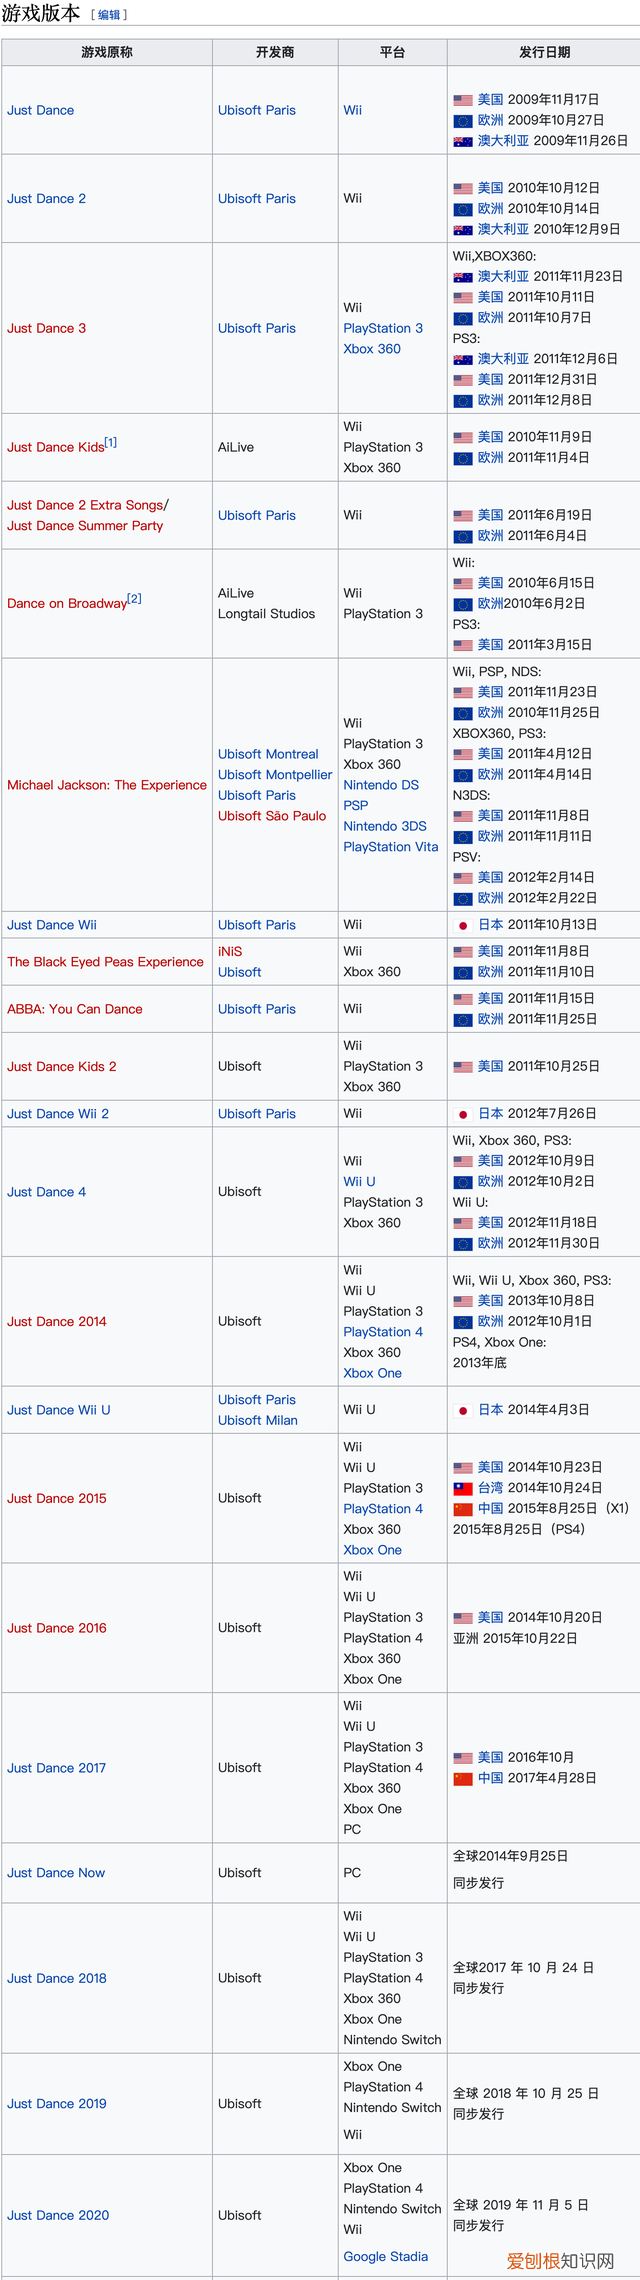640x2280 pixels.
Task: Open the Just Dance 2018 link
Action: [57, 1978]
